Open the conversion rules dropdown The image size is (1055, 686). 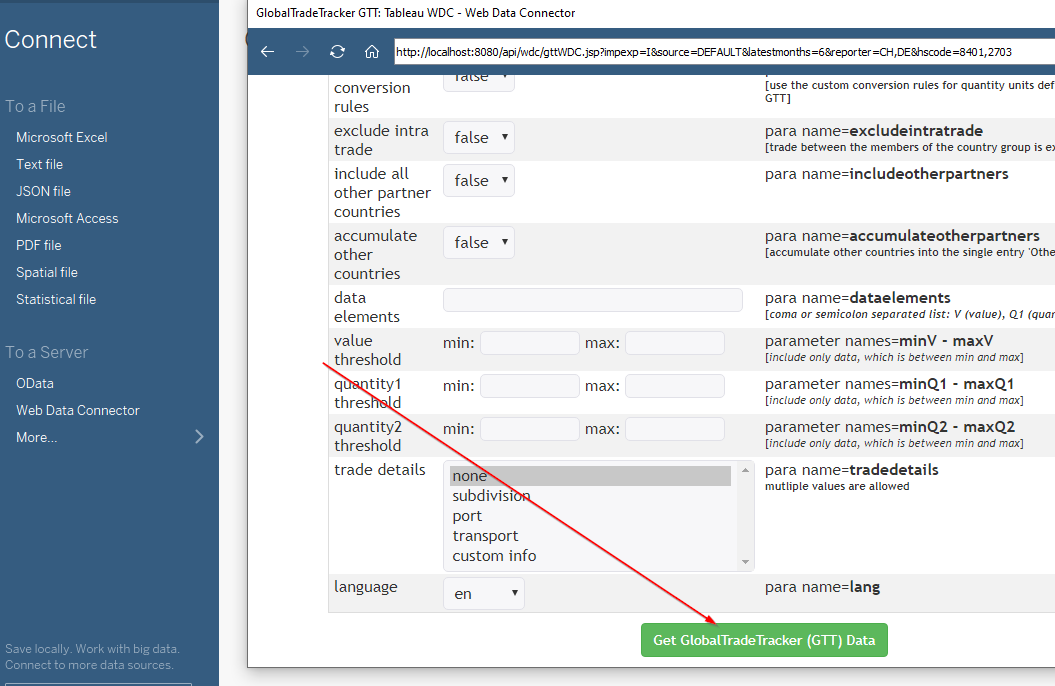click(x=479, y=82)
